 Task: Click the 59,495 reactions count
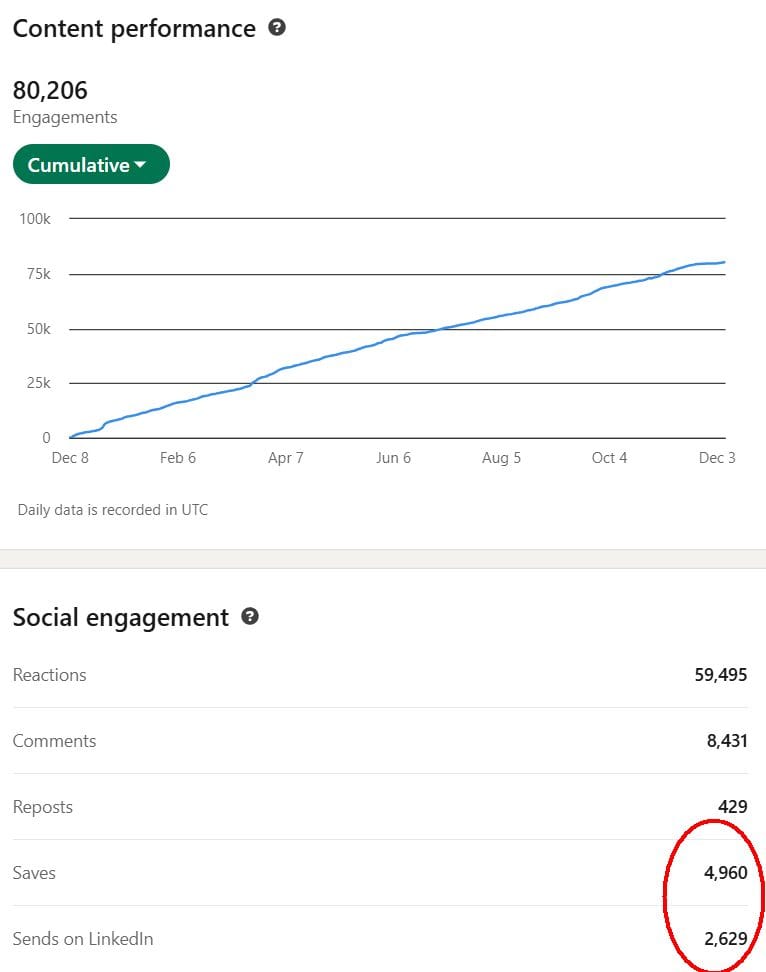tap(720, 675)
